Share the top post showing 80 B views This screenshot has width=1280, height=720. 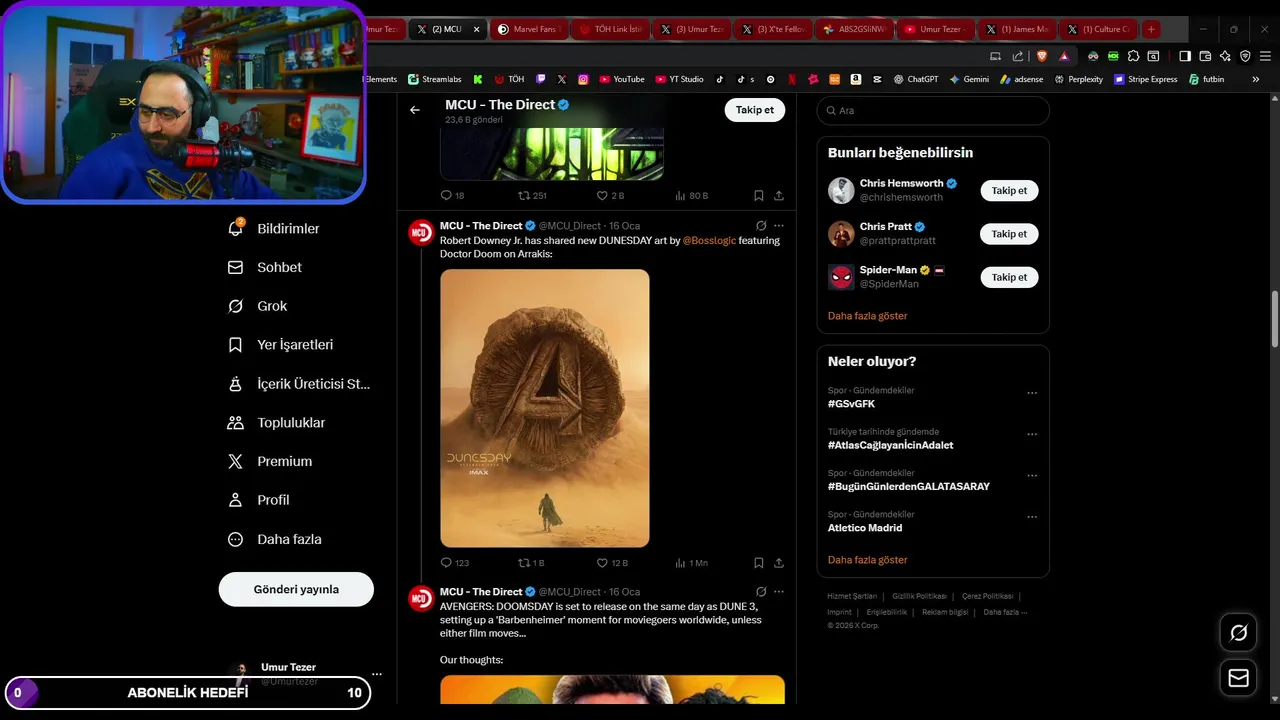click(x=779, y=196)
